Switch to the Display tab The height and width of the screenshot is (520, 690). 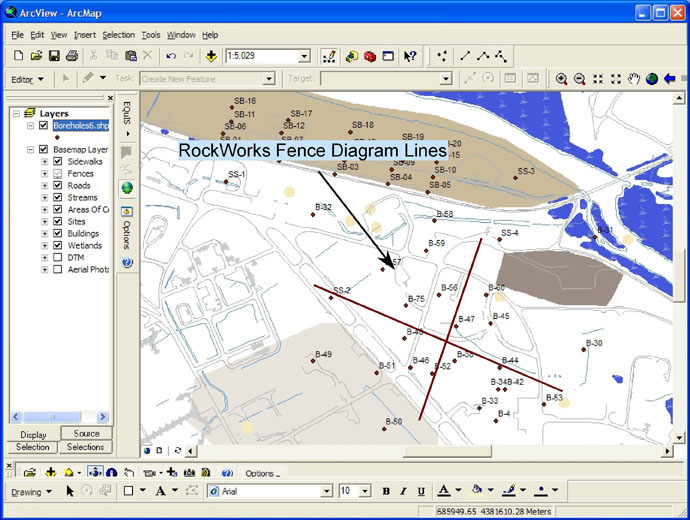coord(33,434)
